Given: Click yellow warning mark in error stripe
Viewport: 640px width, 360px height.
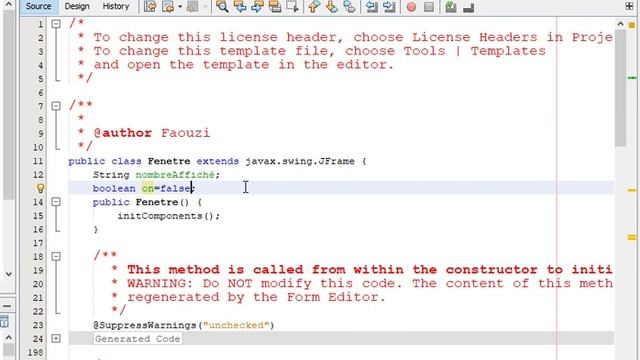Looking at the screenshot, I should pyautogui.click(x=632, y=190).
